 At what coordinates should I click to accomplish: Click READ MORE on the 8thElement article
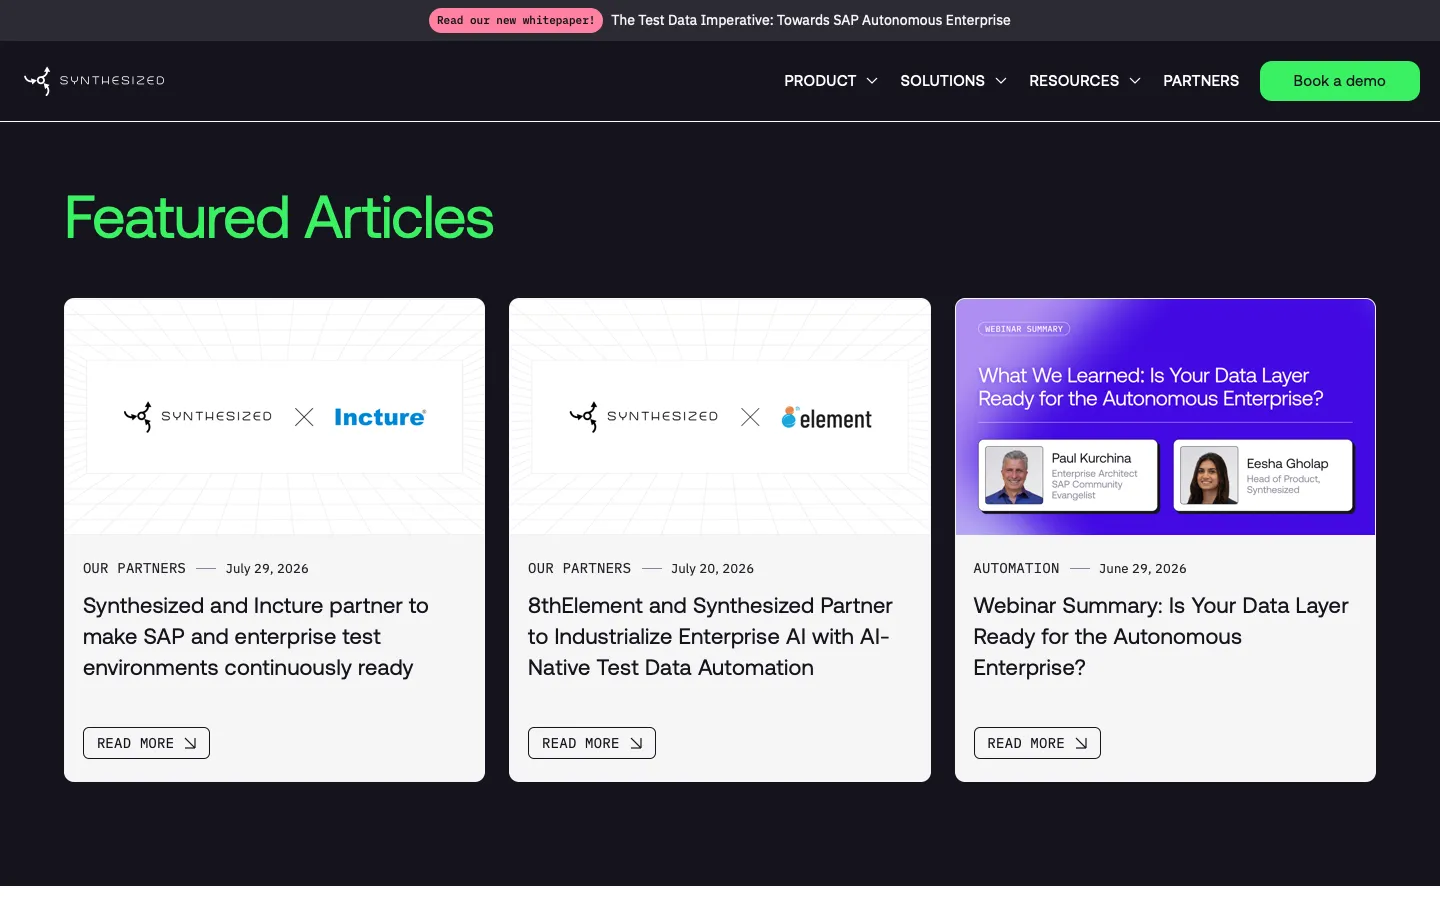click(x=592, y=743)
